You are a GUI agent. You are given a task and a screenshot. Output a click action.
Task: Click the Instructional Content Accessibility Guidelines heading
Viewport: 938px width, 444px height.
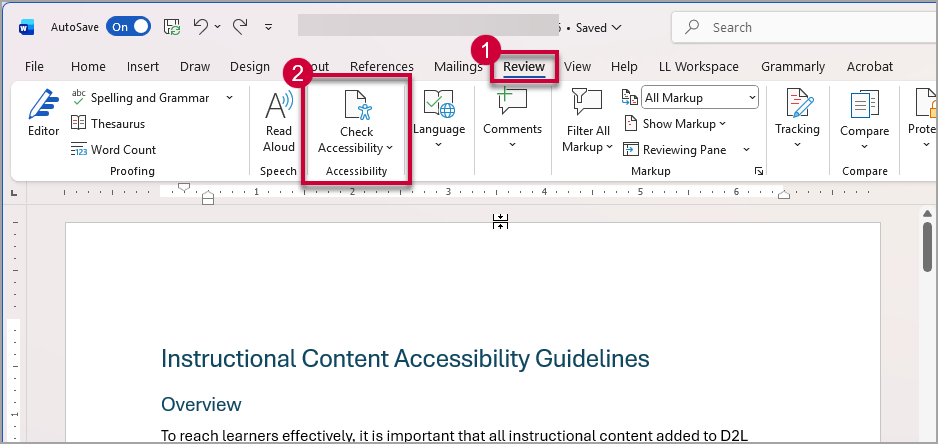(405, 359)
